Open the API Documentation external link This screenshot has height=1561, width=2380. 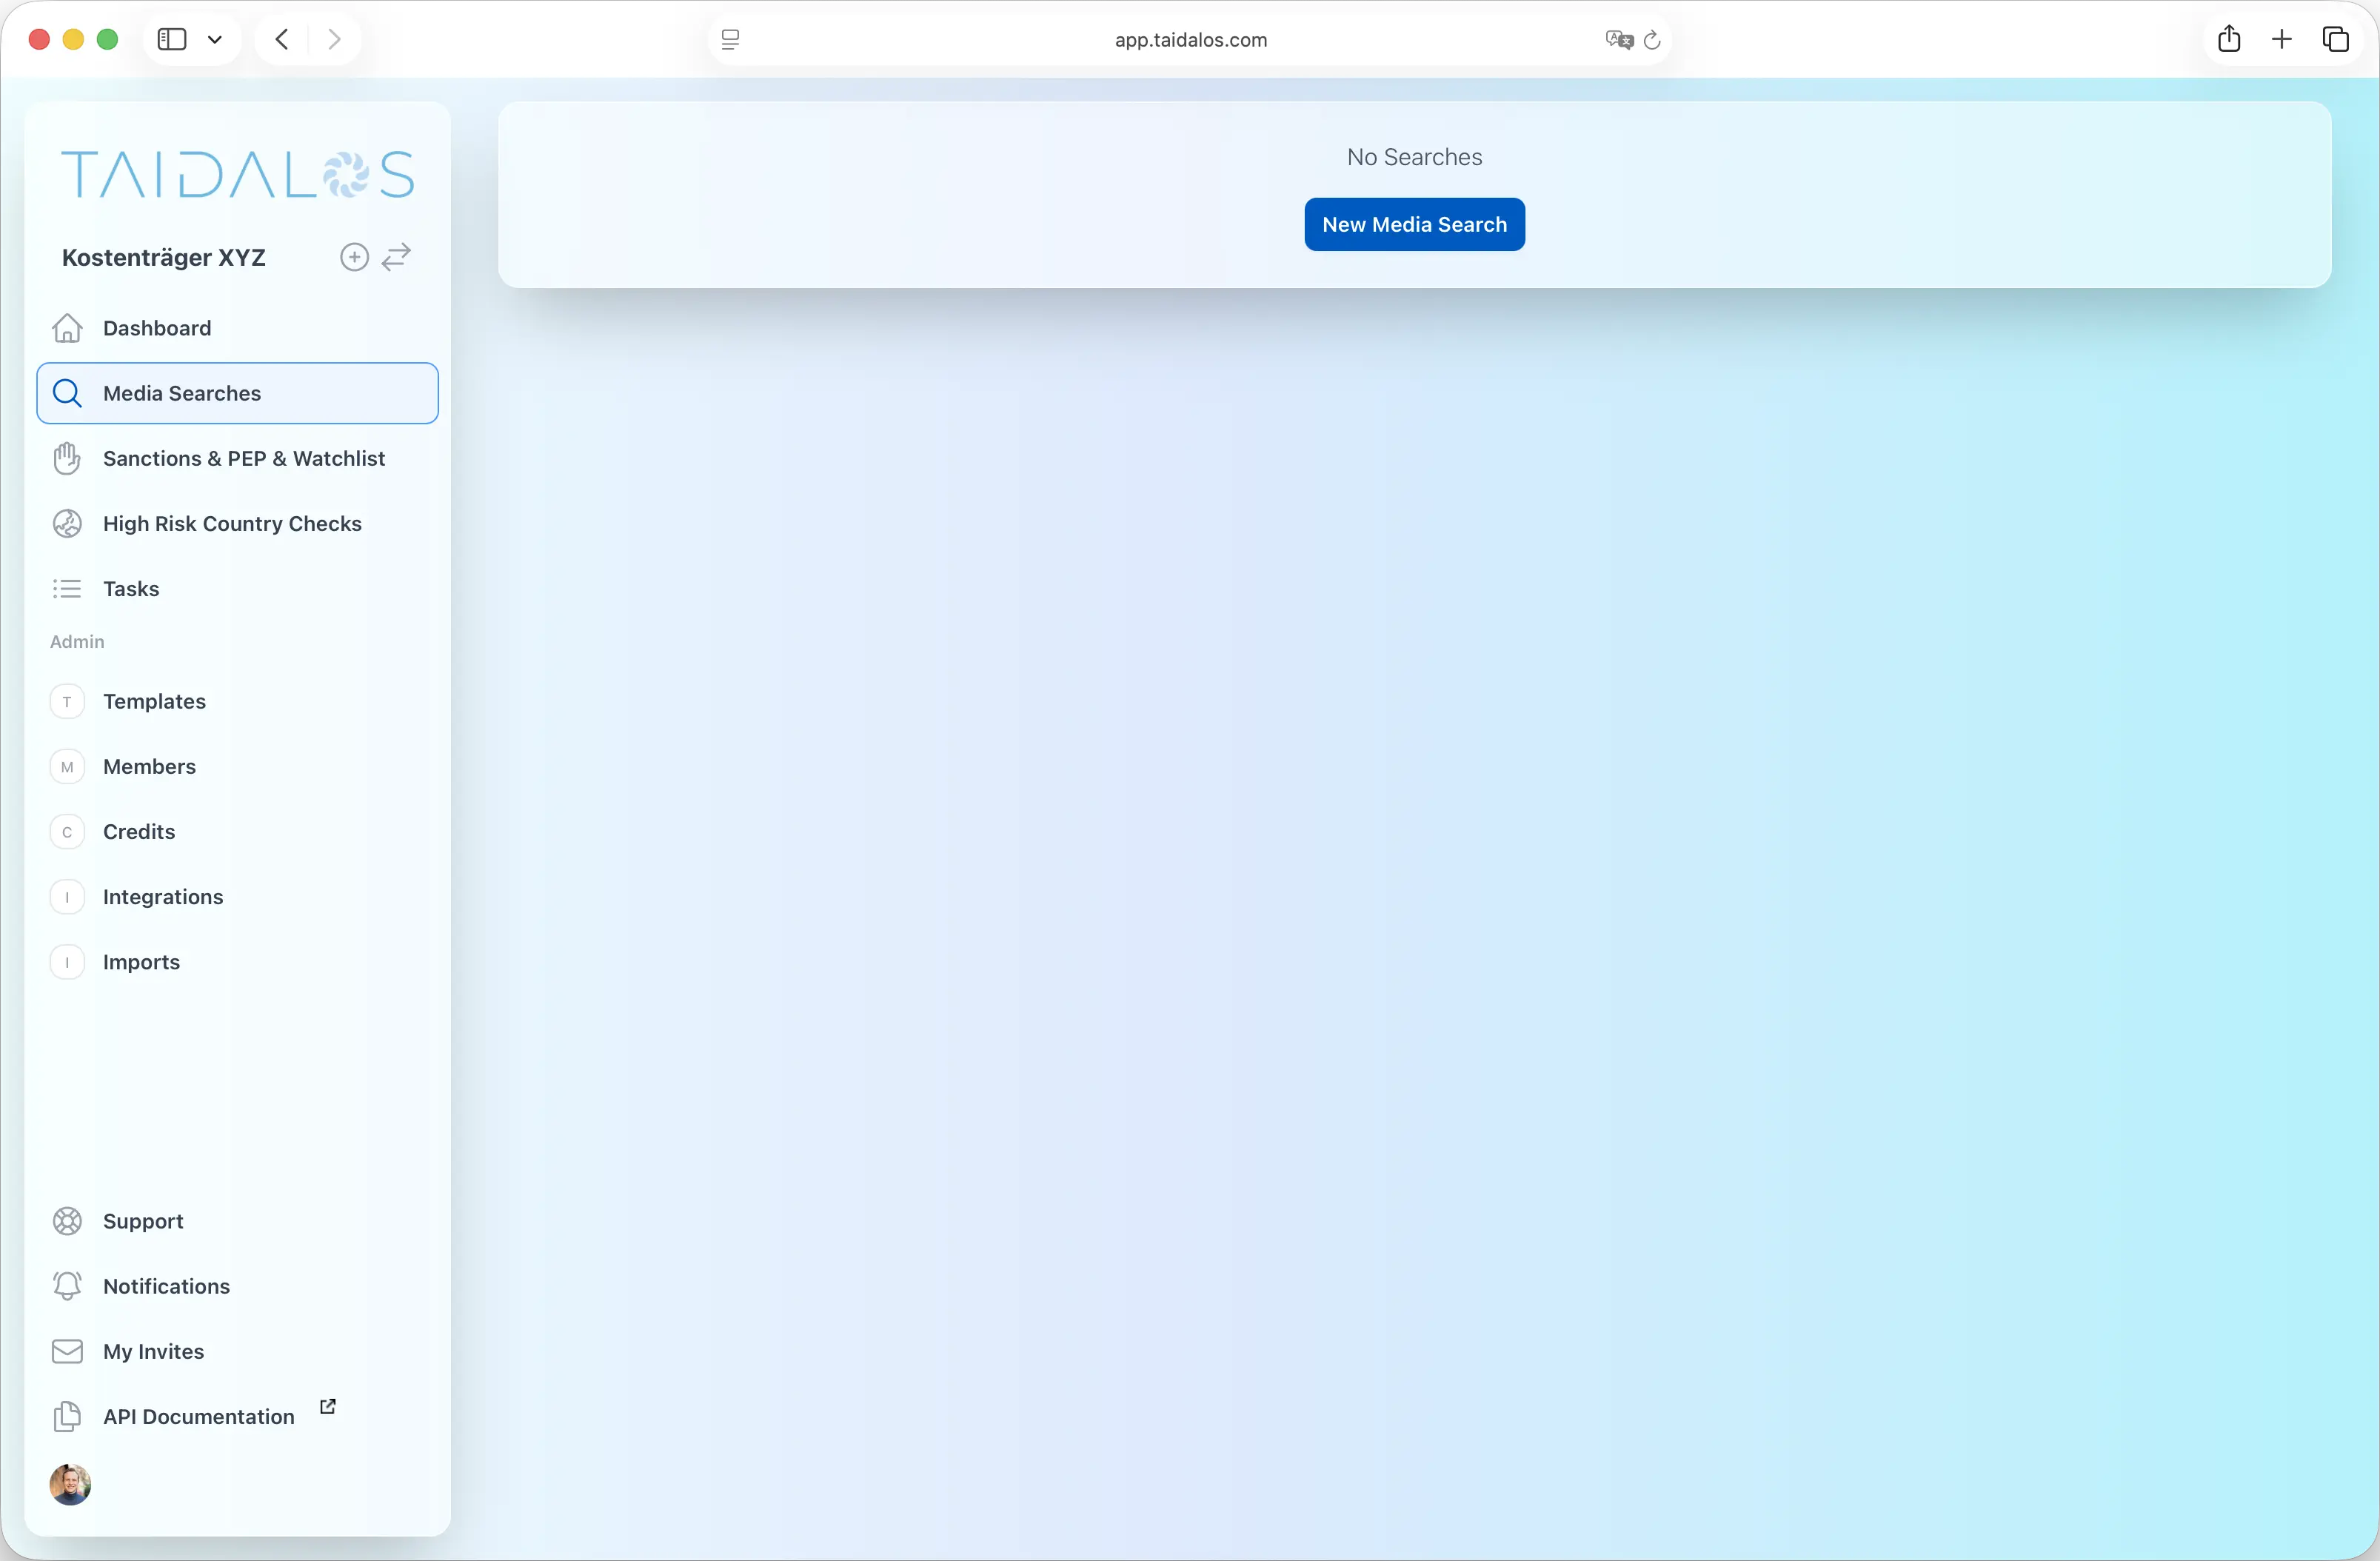point(328,1406)
